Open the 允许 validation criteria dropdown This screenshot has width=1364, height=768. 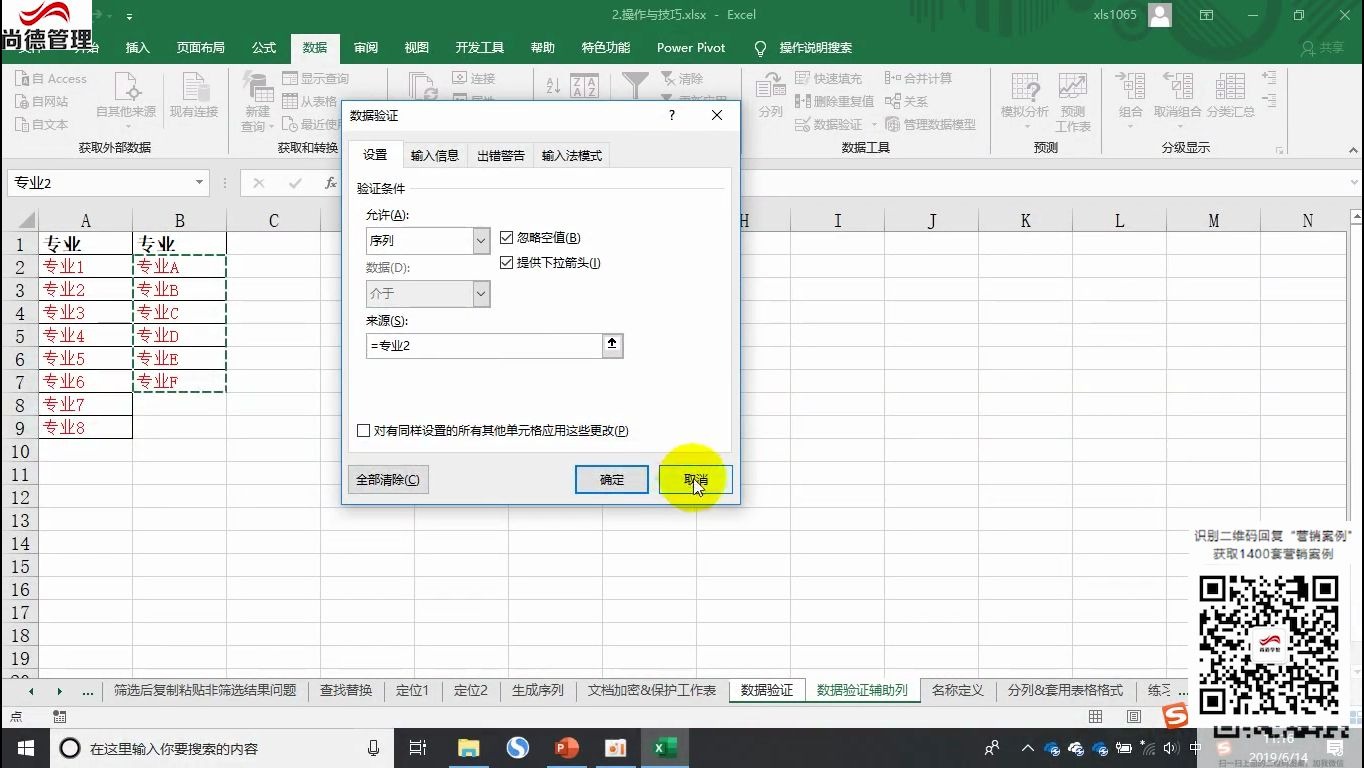click(x=482, y=240)
